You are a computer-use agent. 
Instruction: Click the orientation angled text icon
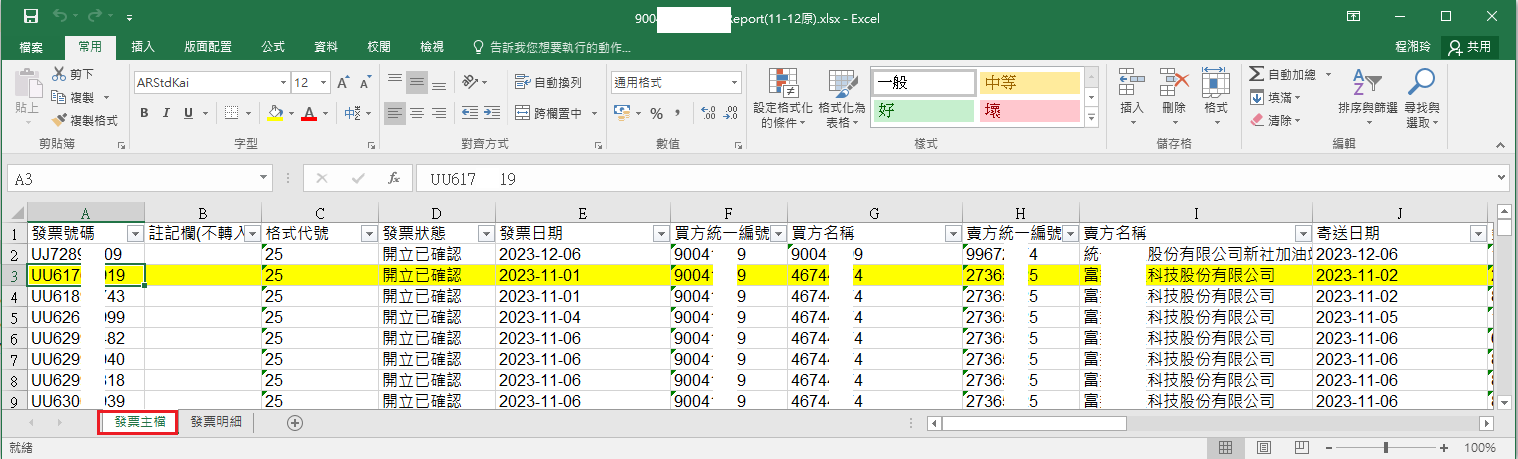click(x=470, y=82)
